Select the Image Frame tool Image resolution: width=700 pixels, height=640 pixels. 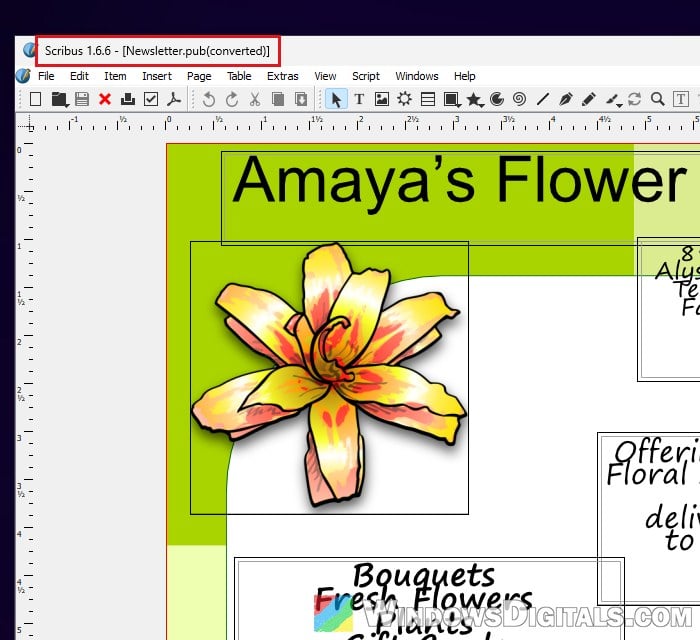pyautogui.click(x=382, y=99)
